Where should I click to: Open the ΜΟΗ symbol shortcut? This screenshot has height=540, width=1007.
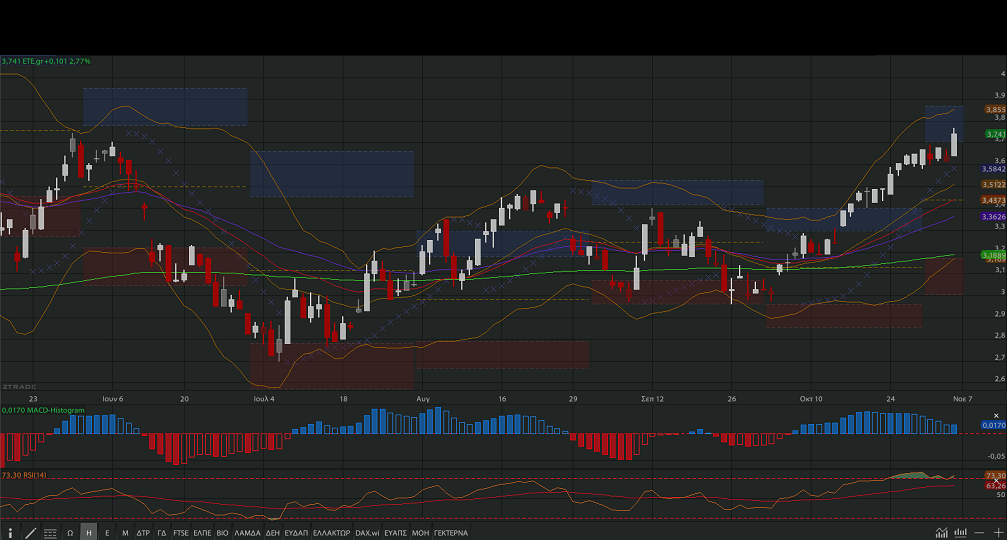pyautogui.click(x=420, y=533)
